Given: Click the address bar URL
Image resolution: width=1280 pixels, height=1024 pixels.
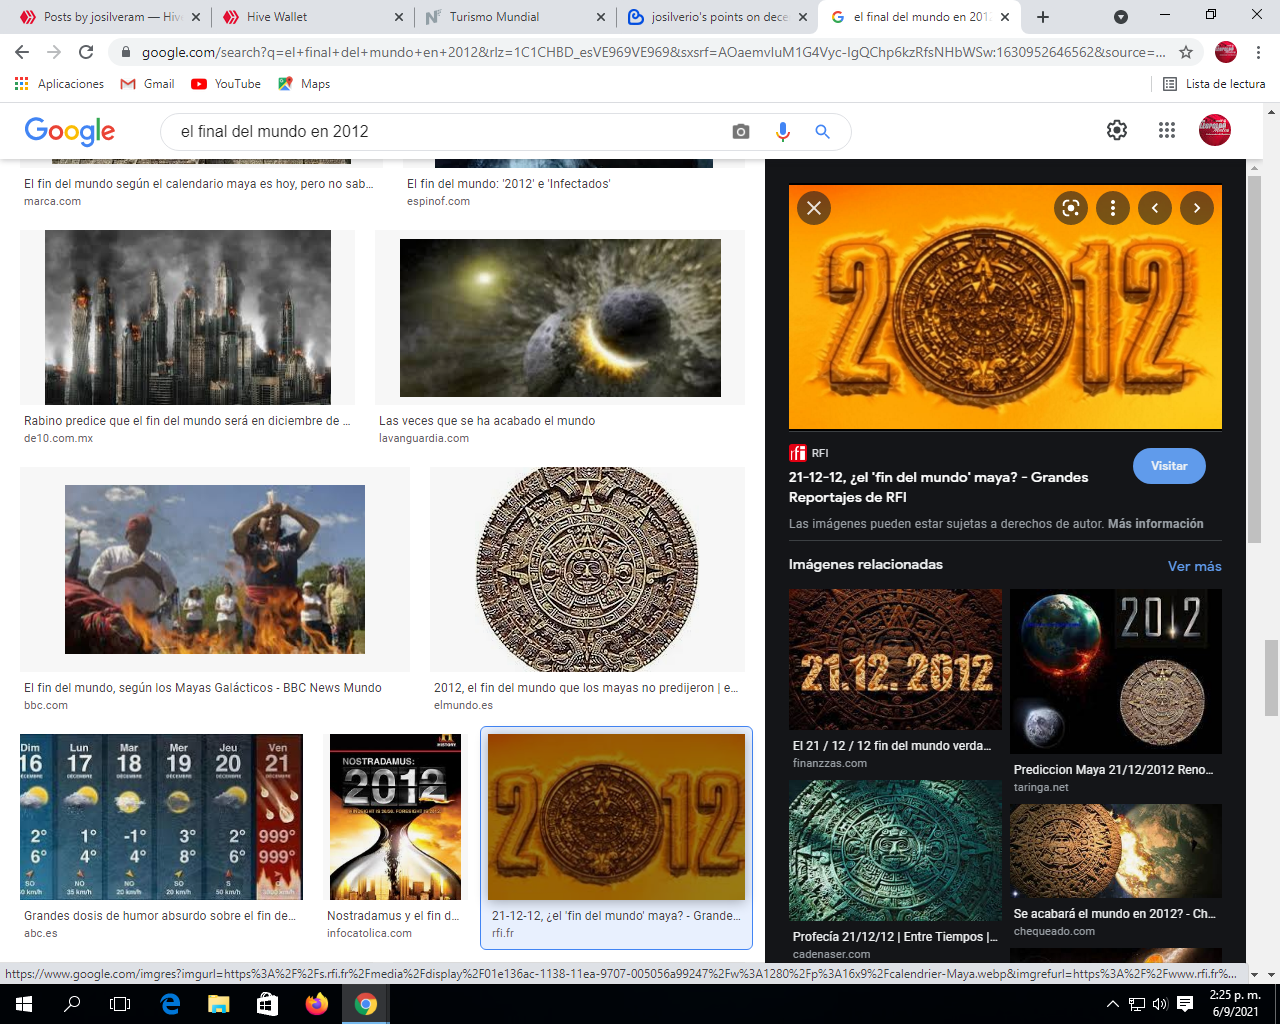Looking at the screenshot, I should point(654,52).
